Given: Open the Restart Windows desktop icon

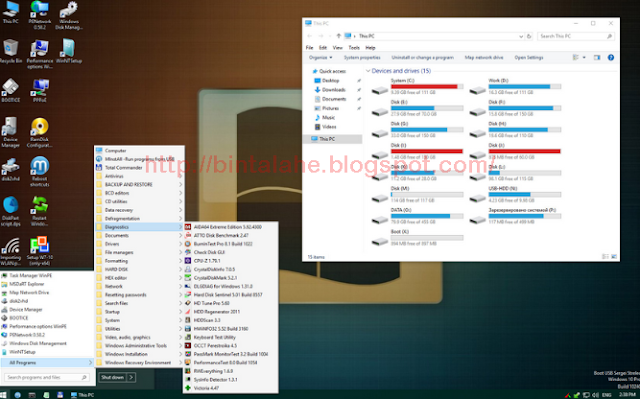Looking at the screenshot, I should point(40,211).
